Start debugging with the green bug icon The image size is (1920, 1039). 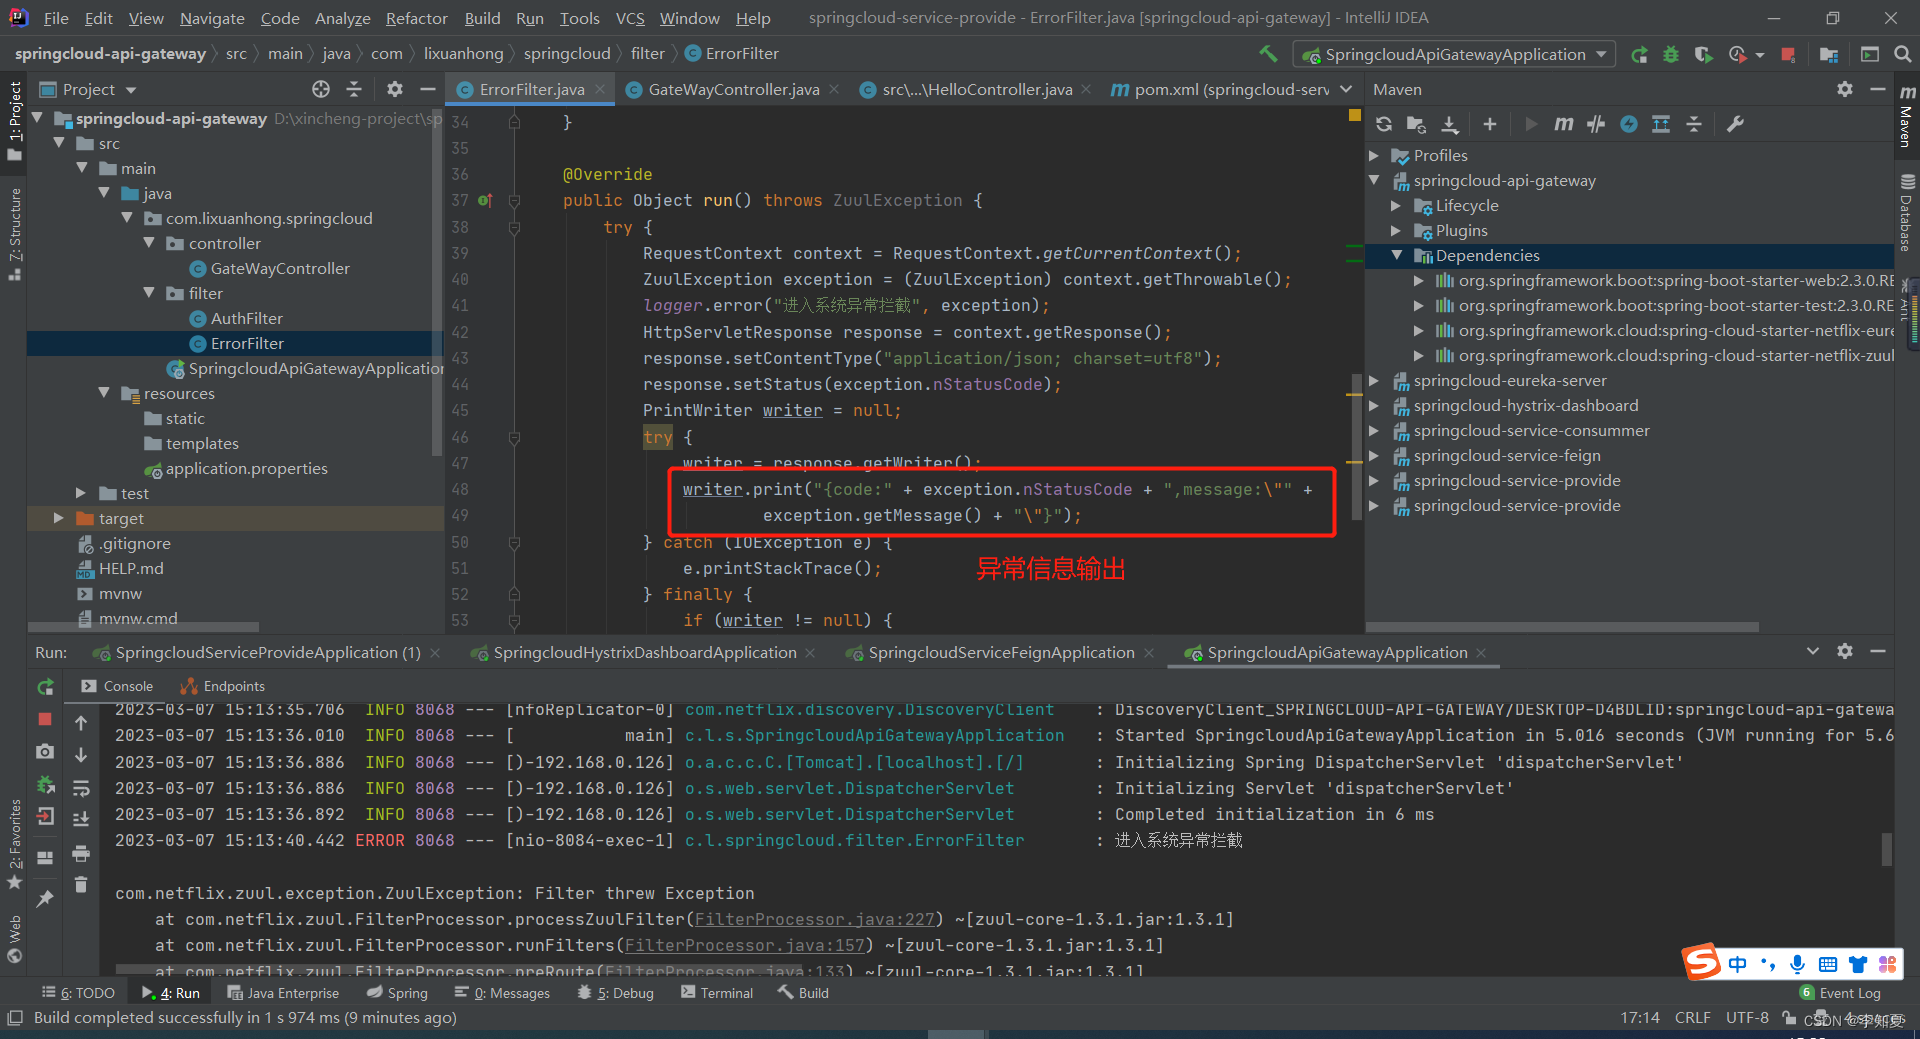(1671, 55)
